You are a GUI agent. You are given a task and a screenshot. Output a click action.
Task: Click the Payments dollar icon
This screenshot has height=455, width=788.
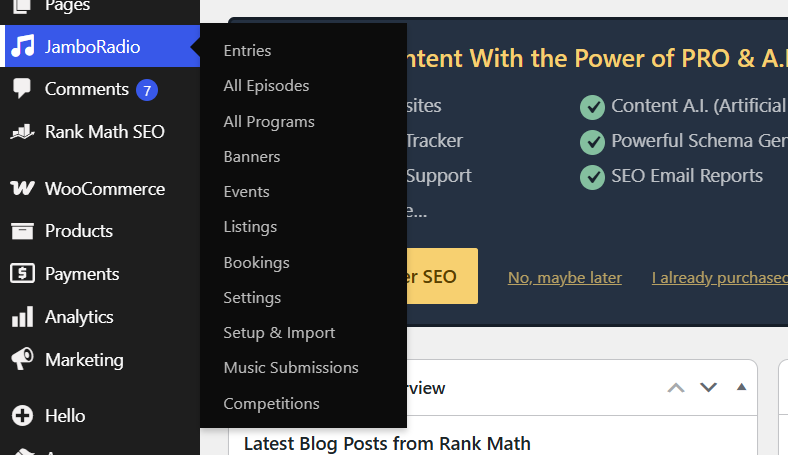(22, 274)
